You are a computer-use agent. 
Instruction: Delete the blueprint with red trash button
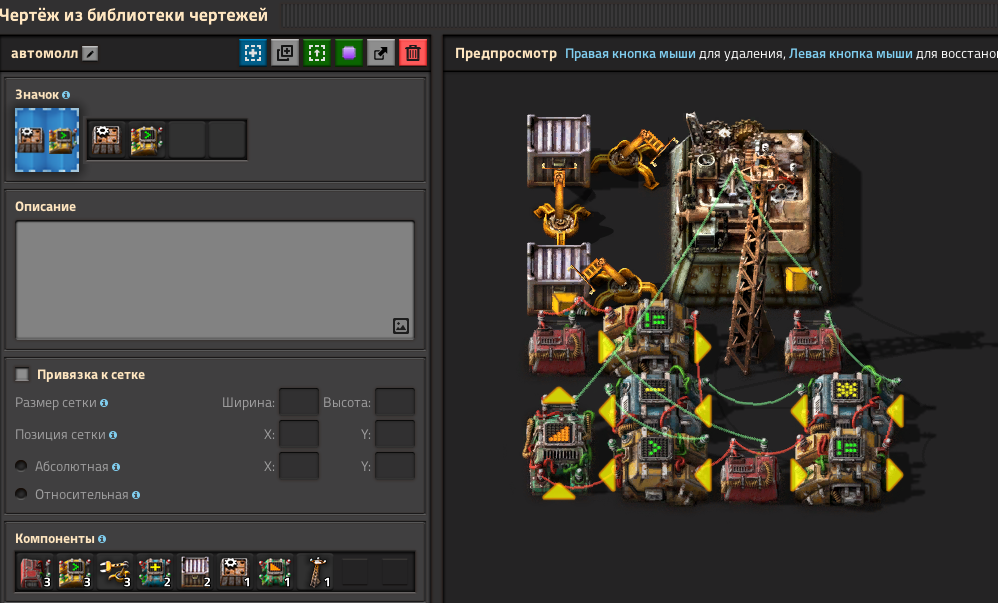pyautogui.click(x=412, y=53)
